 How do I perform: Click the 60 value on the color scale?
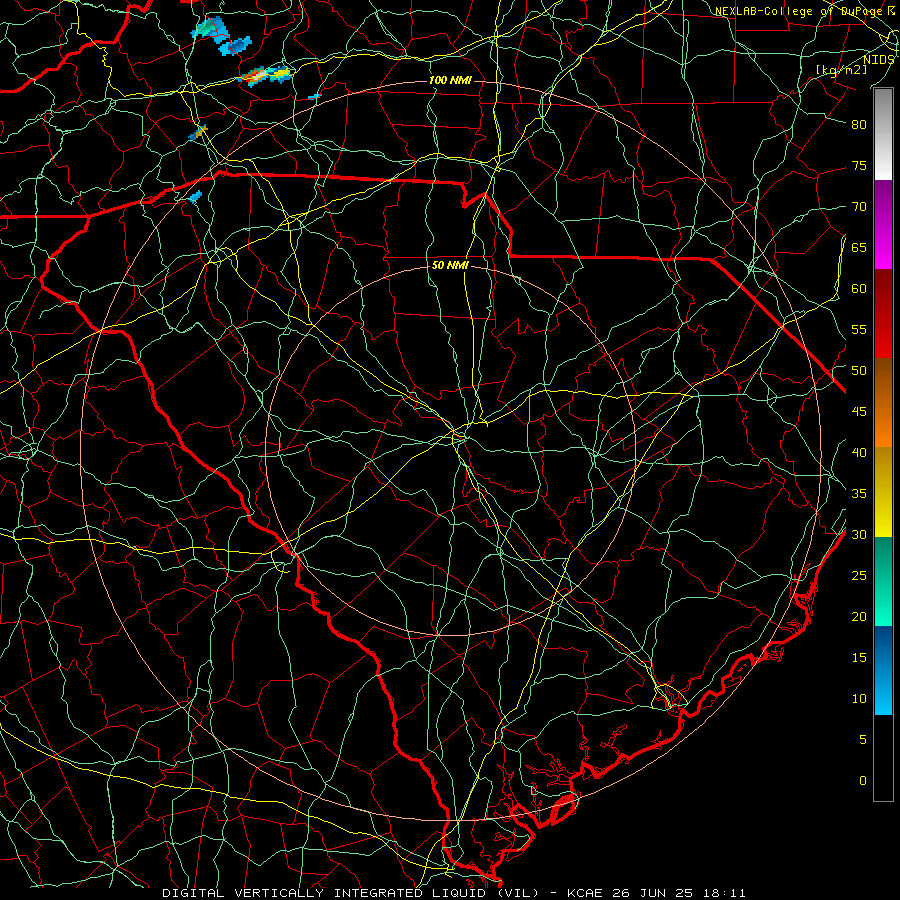point(859,289)
